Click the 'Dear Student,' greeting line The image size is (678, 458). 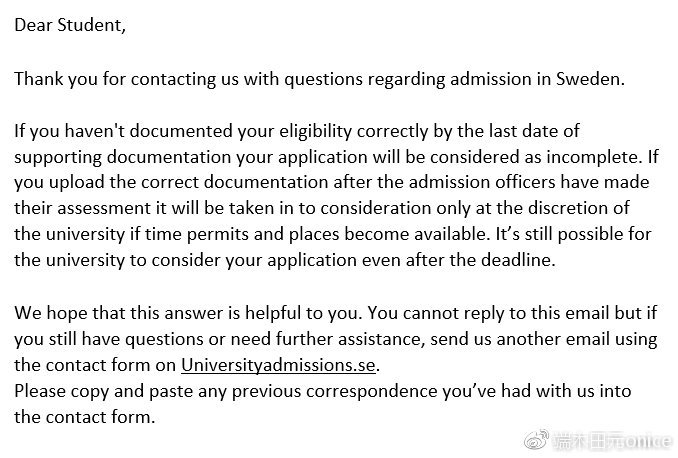70,25
